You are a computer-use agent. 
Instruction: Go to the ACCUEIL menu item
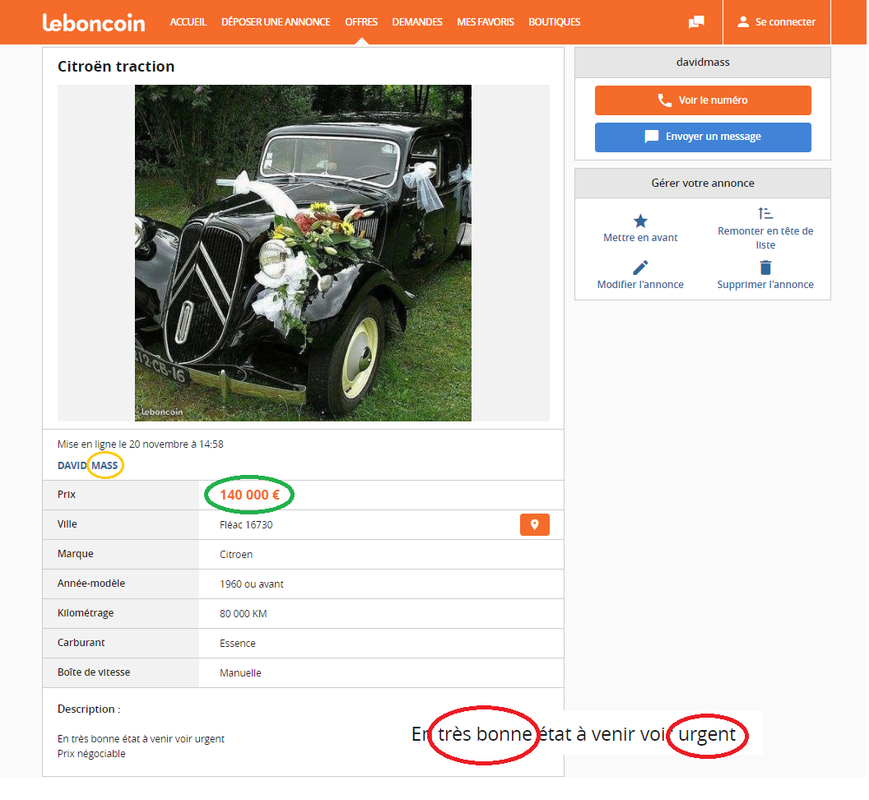(x=188, y=22)
